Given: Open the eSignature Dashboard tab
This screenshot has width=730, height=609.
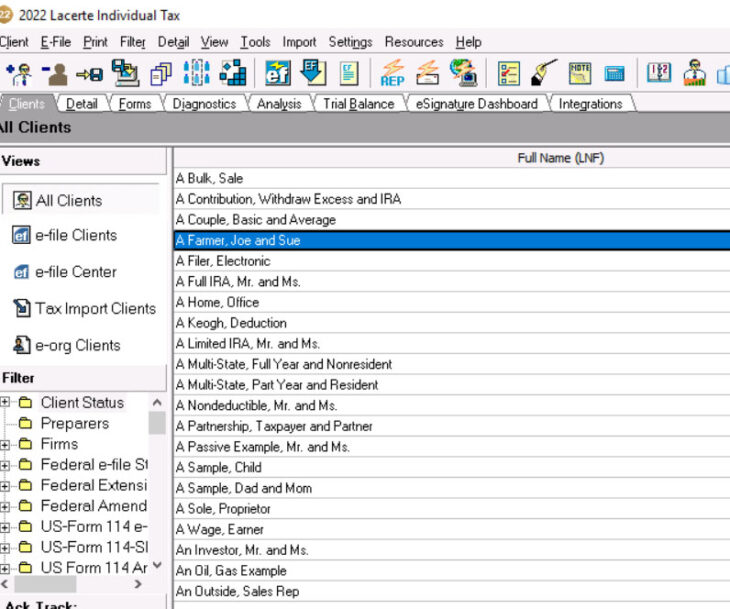Looking at the screenshot, I should [x=476, y=104].
